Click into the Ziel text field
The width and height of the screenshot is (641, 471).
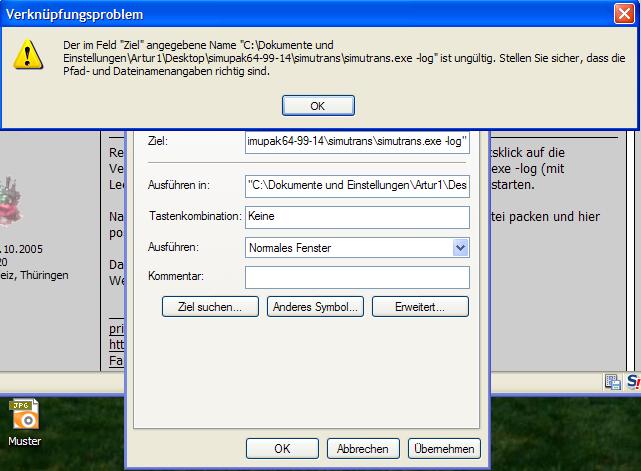(x=357, y=142)
